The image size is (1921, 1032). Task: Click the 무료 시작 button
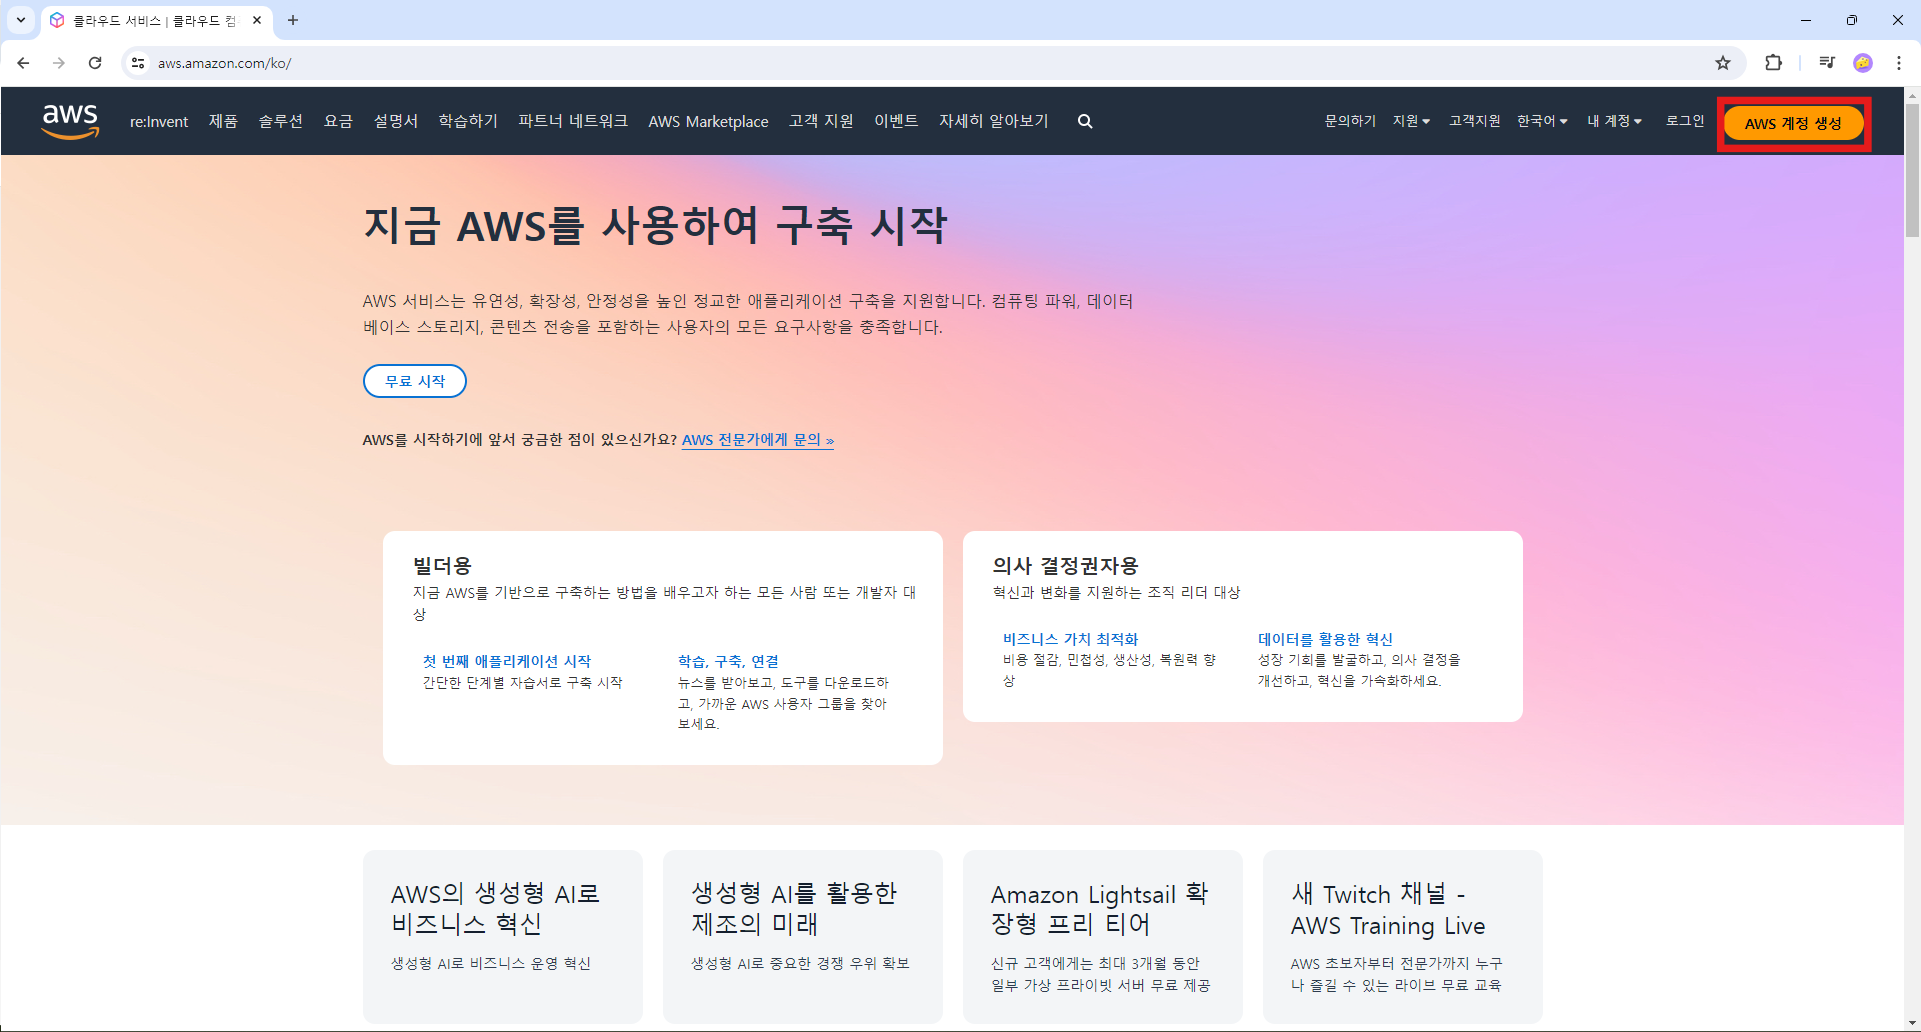click(x=415, y=381)
